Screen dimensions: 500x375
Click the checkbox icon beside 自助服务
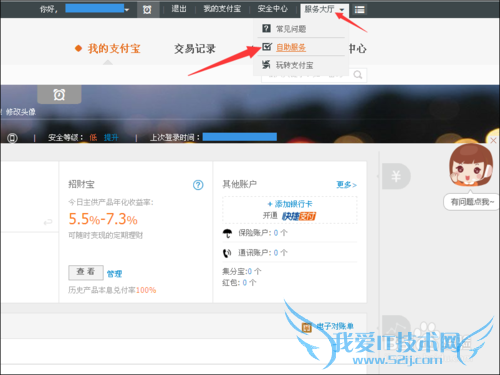(267, 47)
